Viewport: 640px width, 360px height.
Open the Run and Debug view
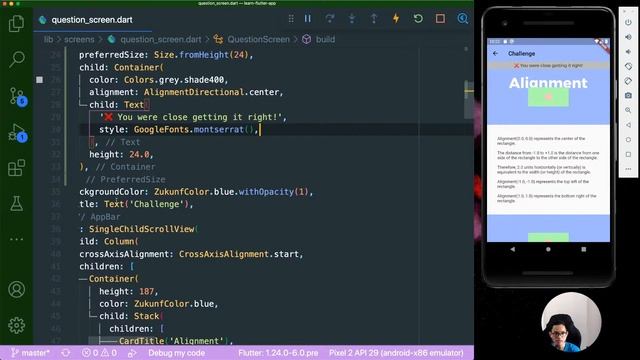pyautogui.click(x=17, y=133)
